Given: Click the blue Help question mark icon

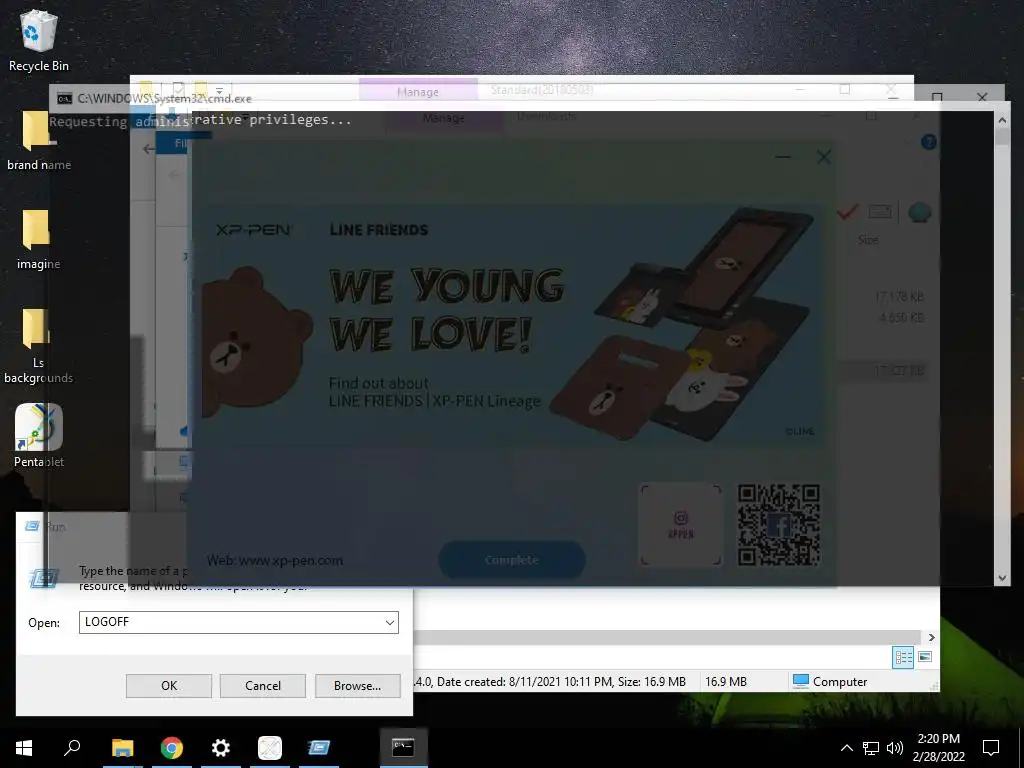Looking at the screenshot, I should [928, 142].
